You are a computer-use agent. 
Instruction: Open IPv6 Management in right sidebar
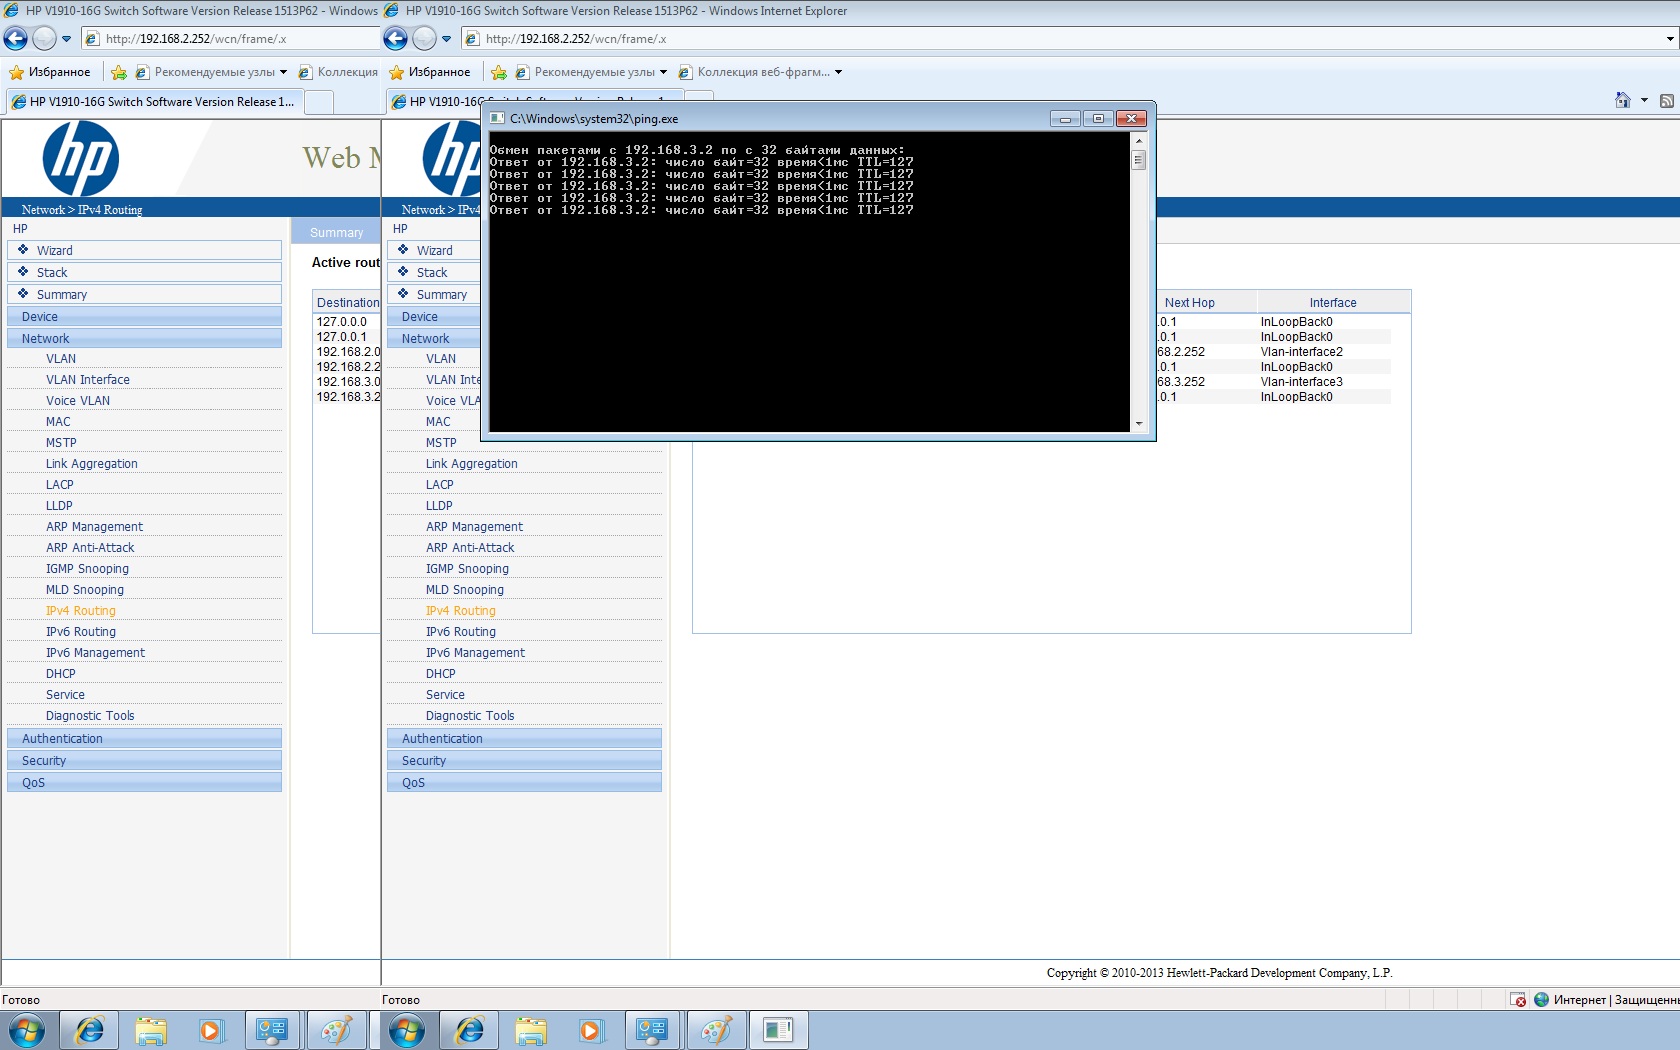(475, 653)
